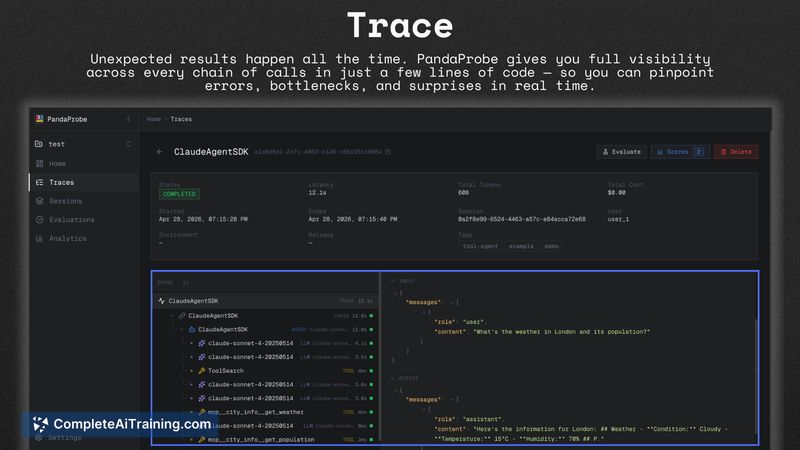Click sparkle icon of the 3.1s LLM span
This screenshot has width=800, height=450.
point(202,357)
